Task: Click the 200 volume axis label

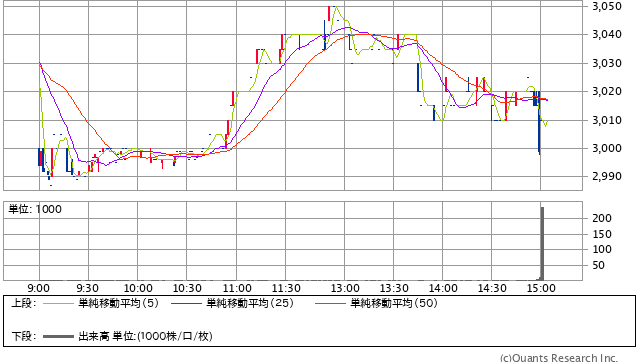Action: [x=602, y=218]
